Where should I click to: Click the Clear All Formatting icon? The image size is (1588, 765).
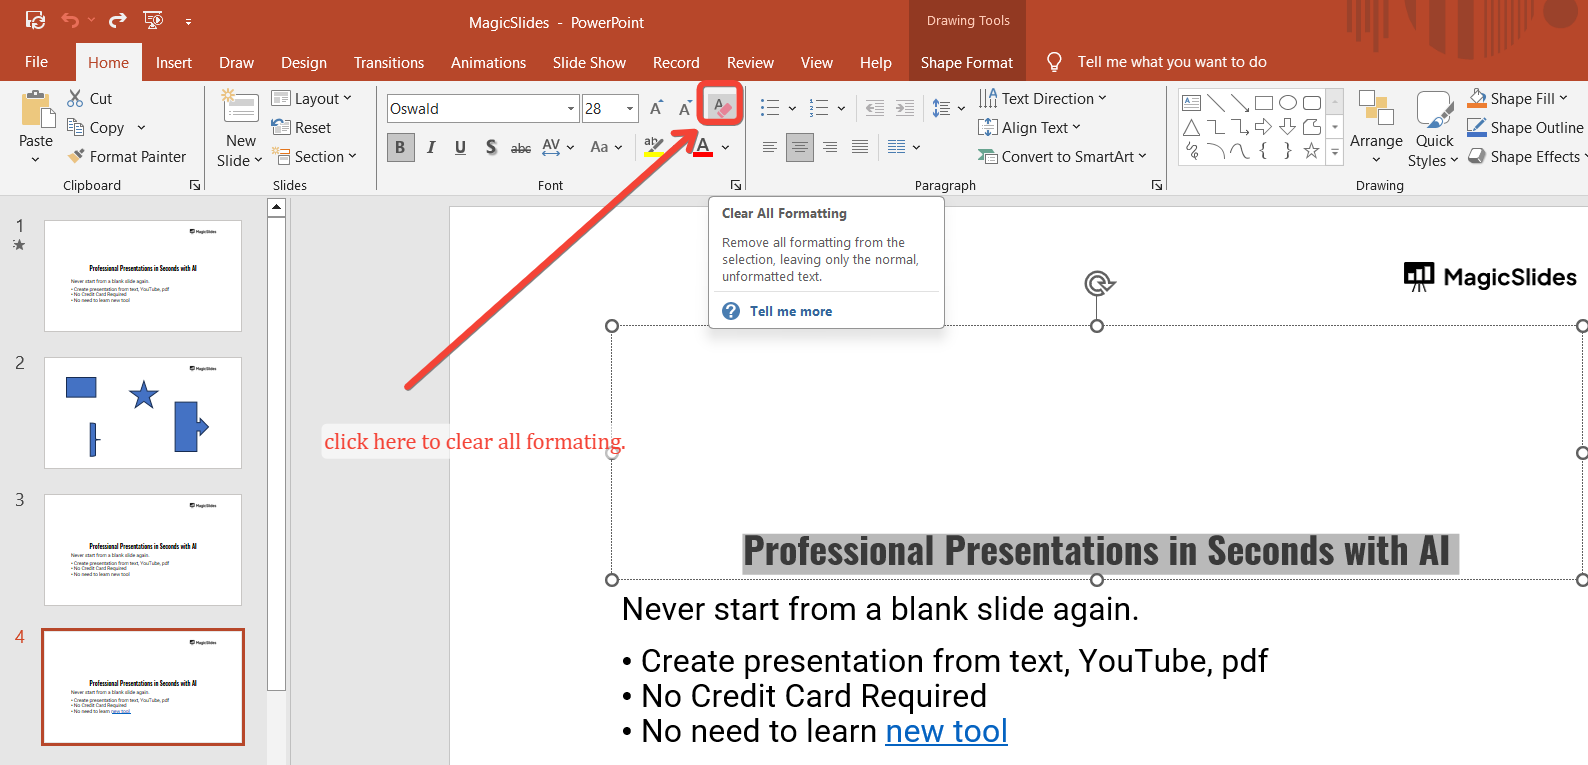click(720, 106)
